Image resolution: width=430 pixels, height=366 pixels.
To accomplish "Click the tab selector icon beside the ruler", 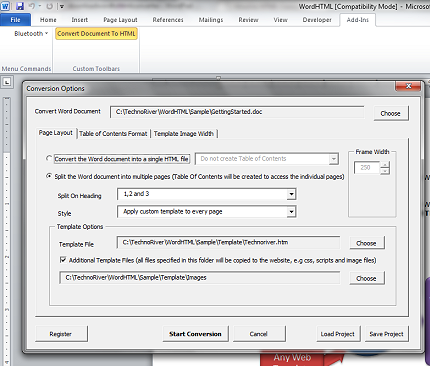I will [7, 82].
